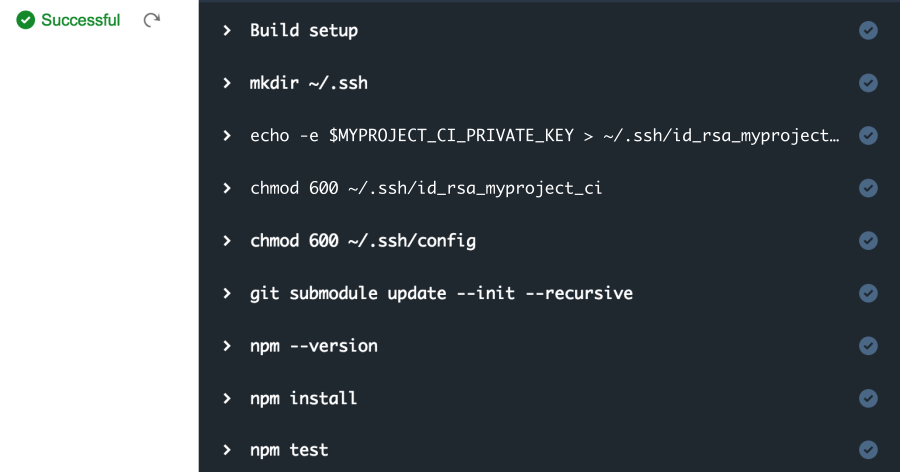Screen dimensions: 900x472
Task: Click the Build setup step success checkmark
Action: [x=868, y=30]
